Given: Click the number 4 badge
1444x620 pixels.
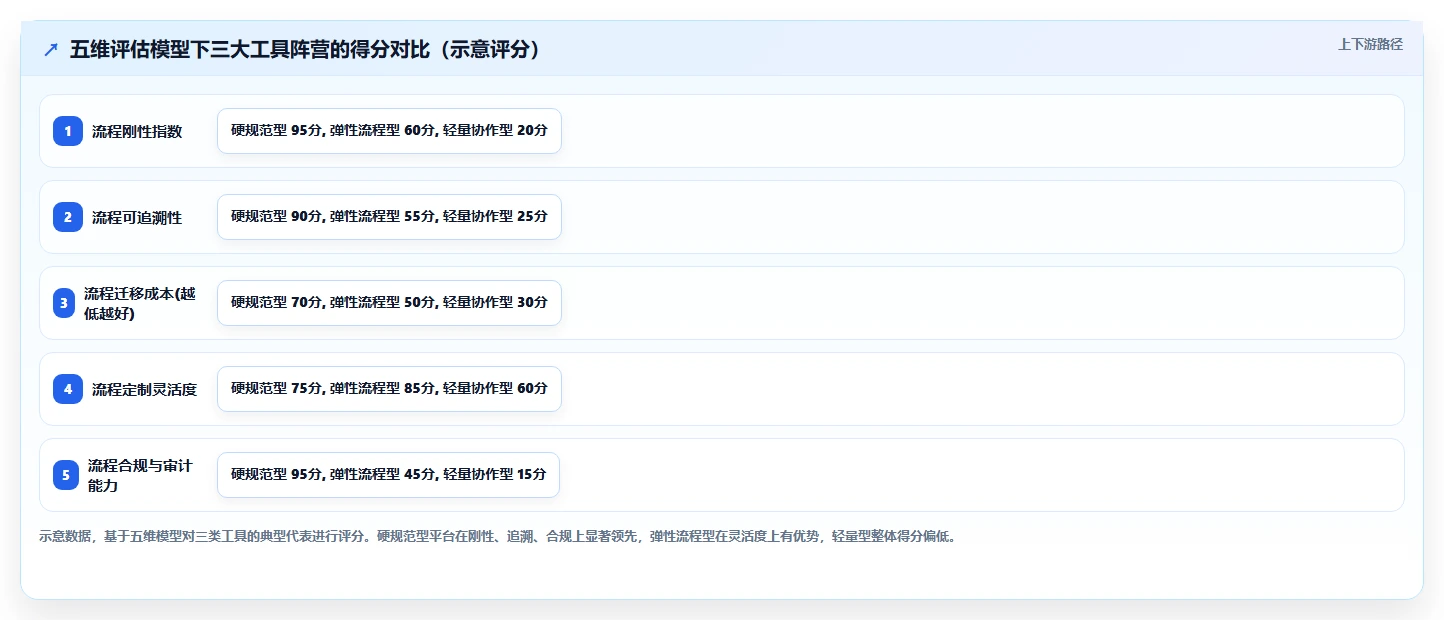Looking at the screenshot, I should (68, 389).
